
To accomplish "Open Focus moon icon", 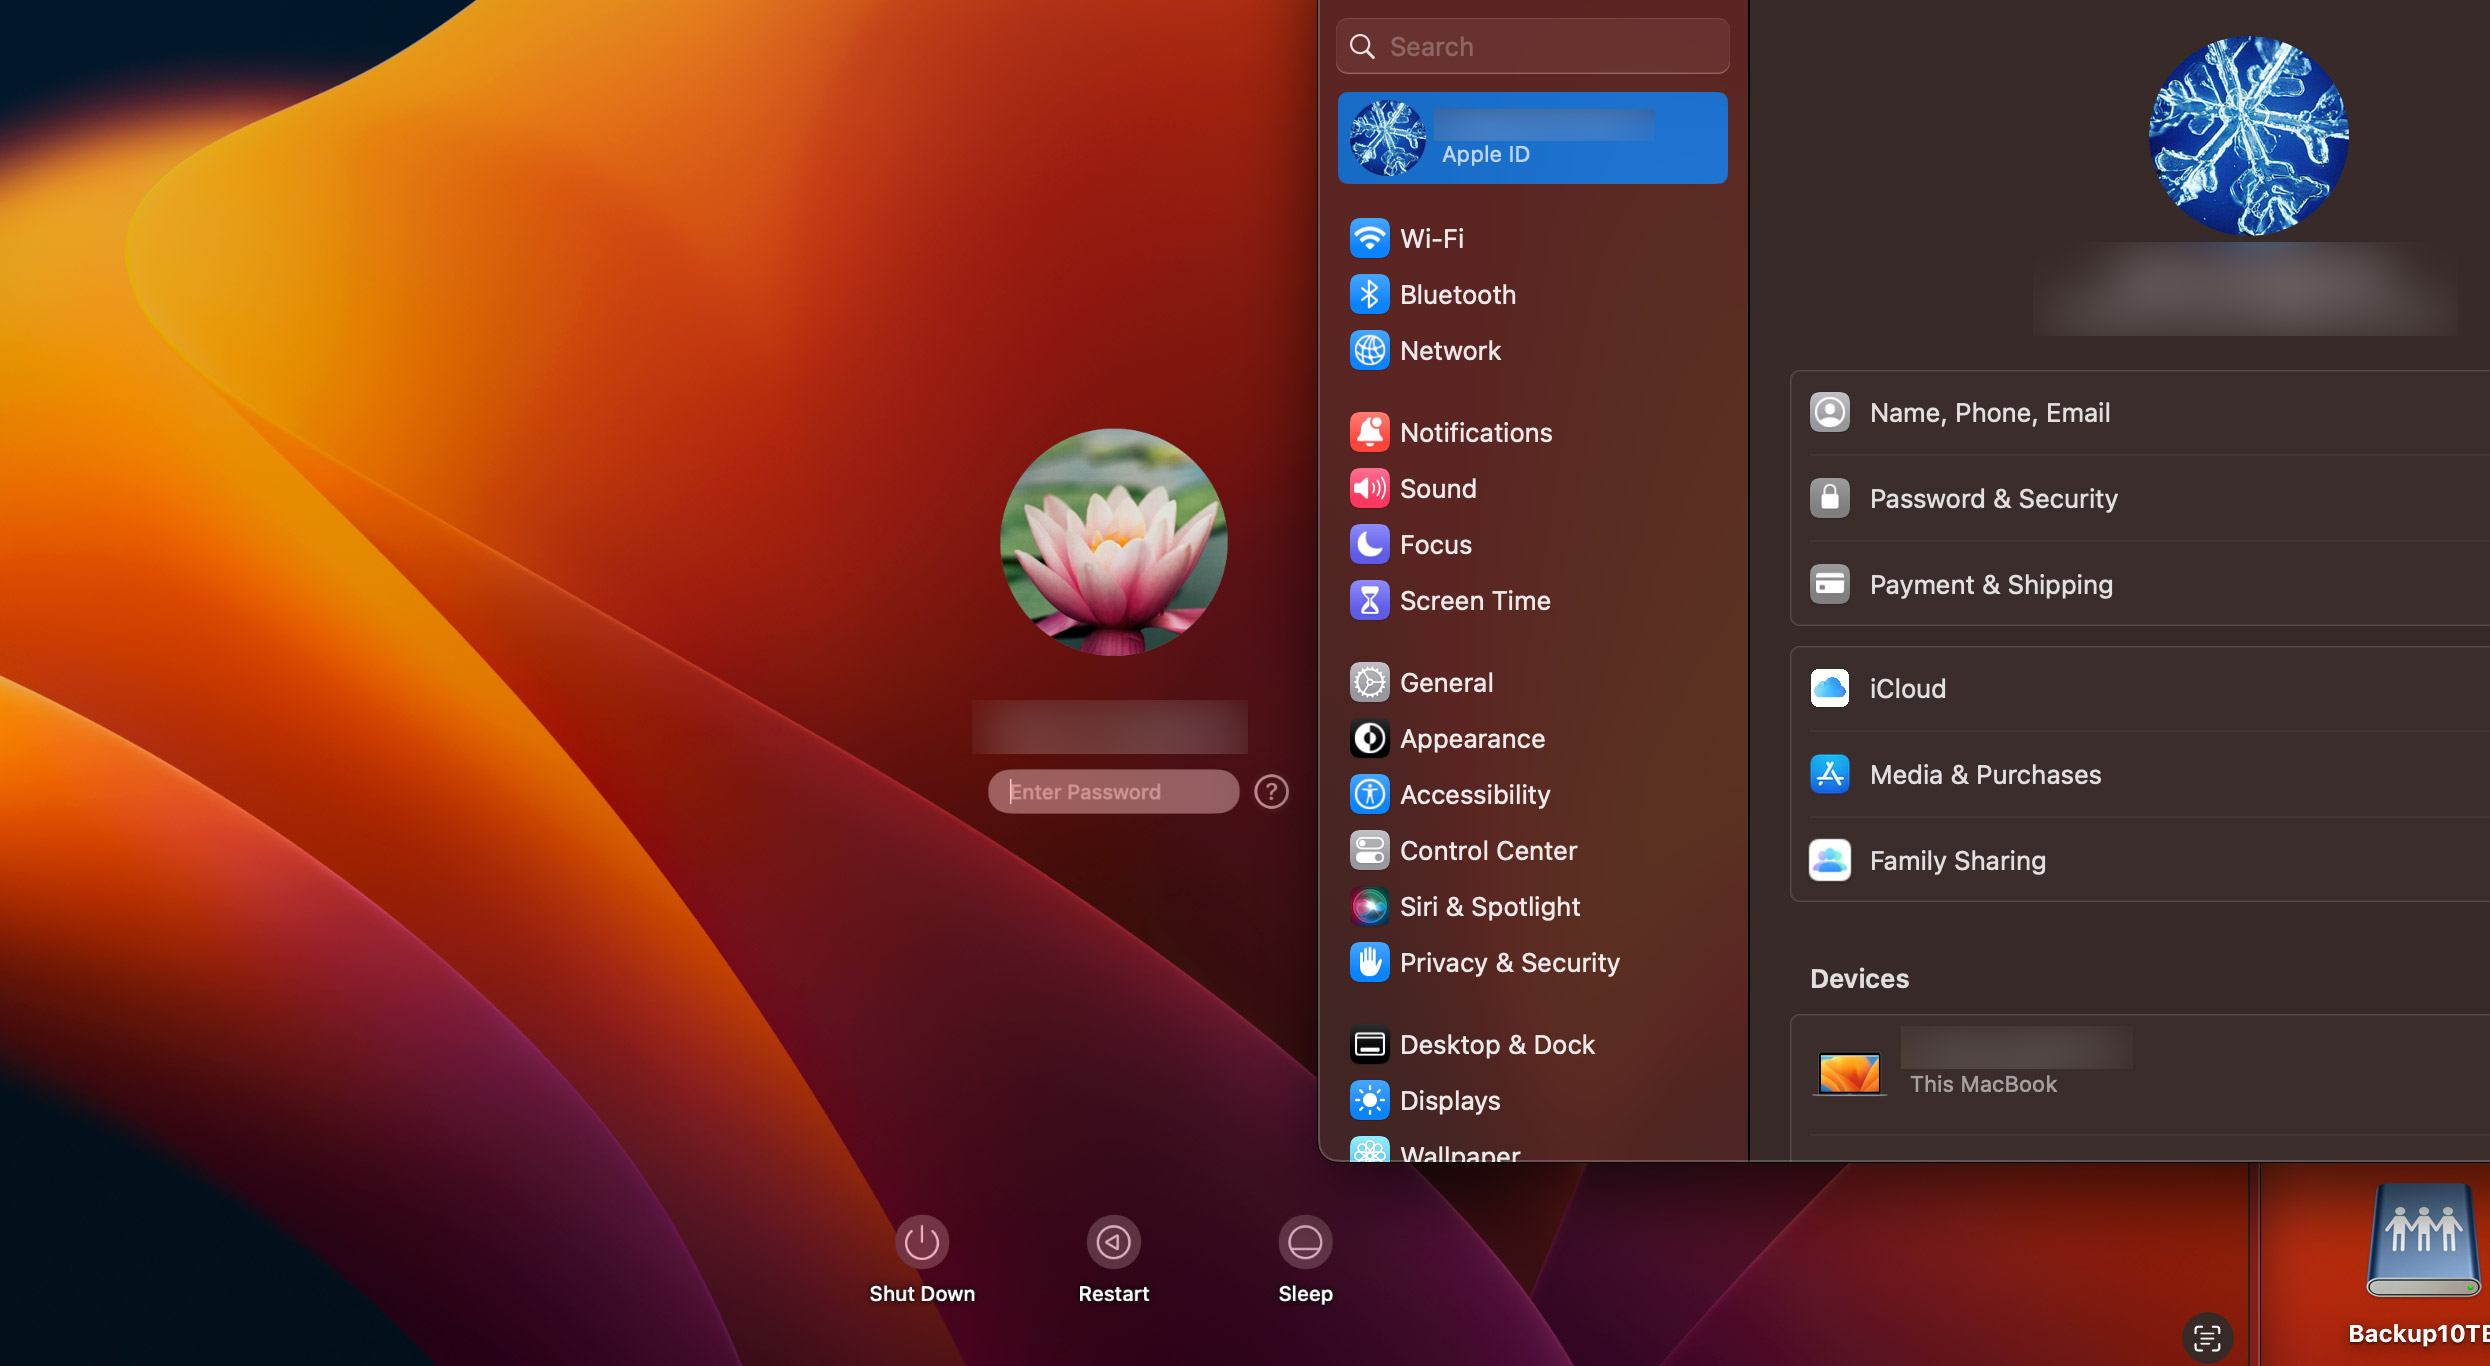I will [1369, 544].
